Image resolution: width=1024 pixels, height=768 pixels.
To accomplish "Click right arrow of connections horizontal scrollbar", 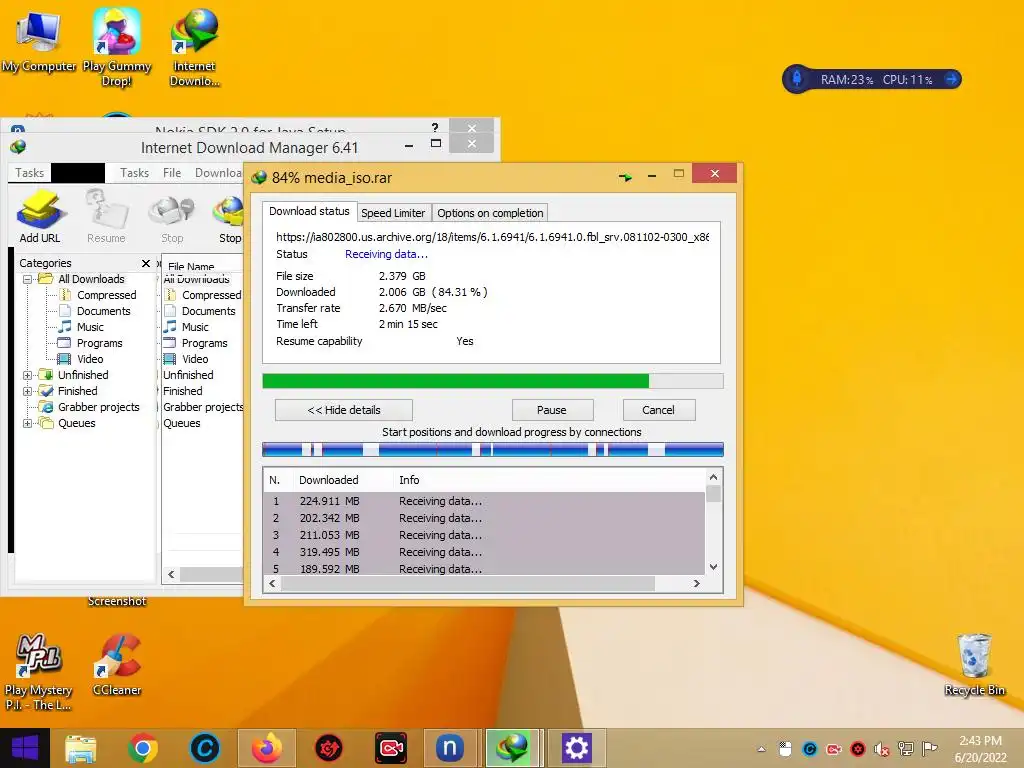I will [x=696, y=583].
